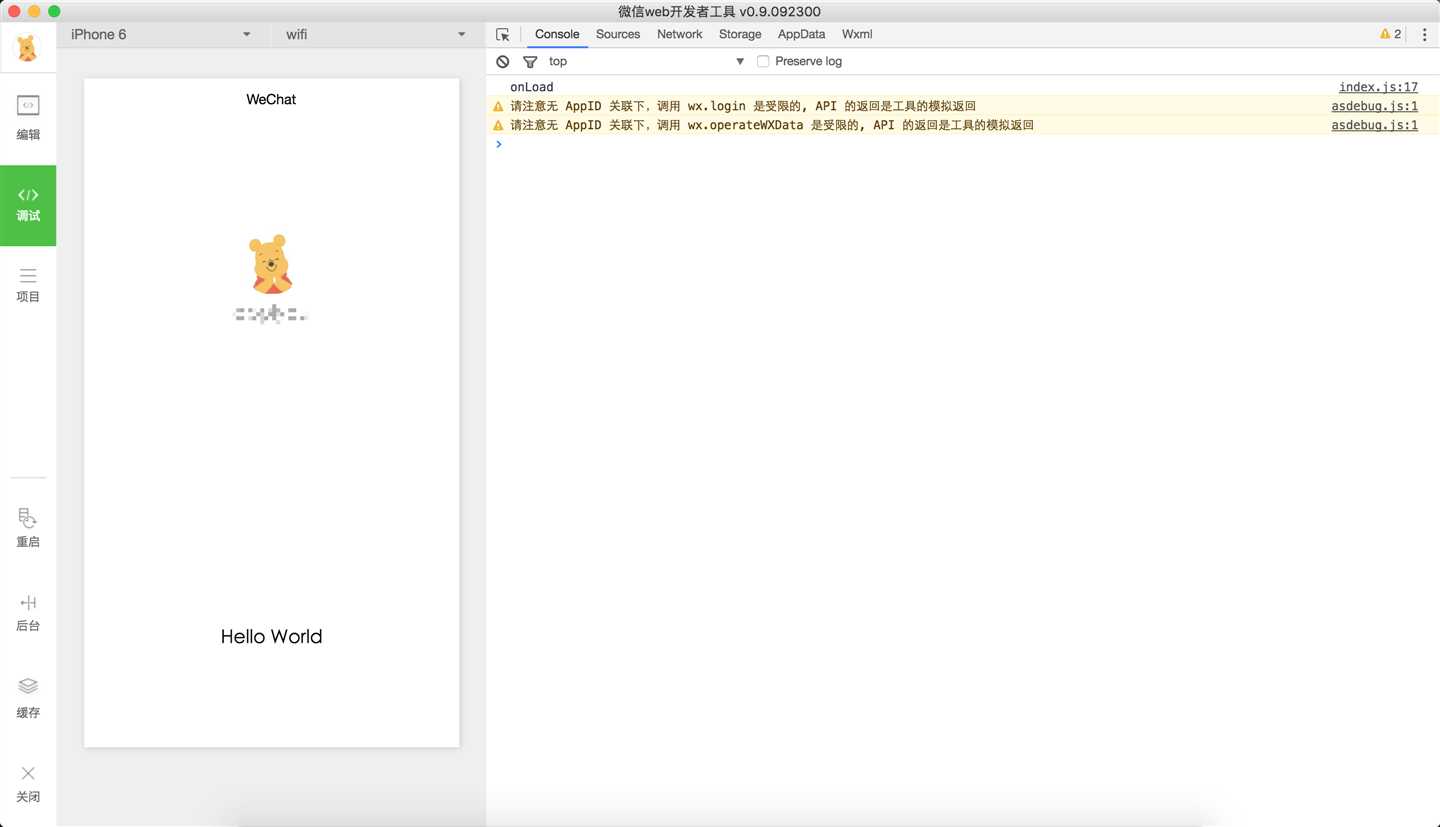
Task: Click the warning icon on the wx.operateWXData message
Action: [498, 125]
